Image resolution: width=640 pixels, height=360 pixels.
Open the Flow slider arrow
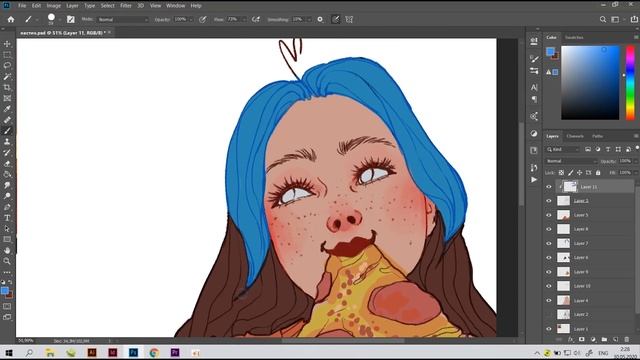click(244, 20)
